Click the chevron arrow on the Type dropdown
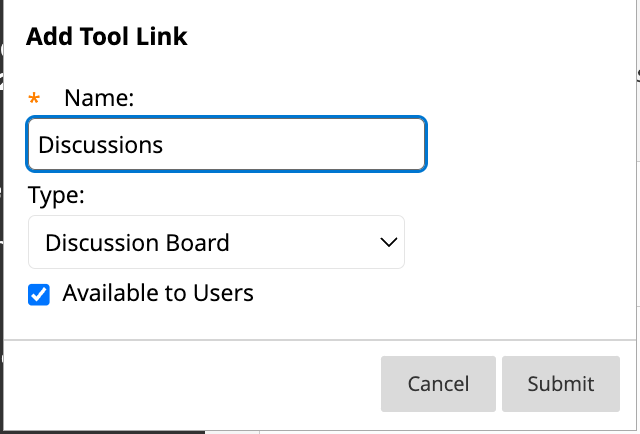The height and width of the screenshot is (434, 640). [388, 242]
